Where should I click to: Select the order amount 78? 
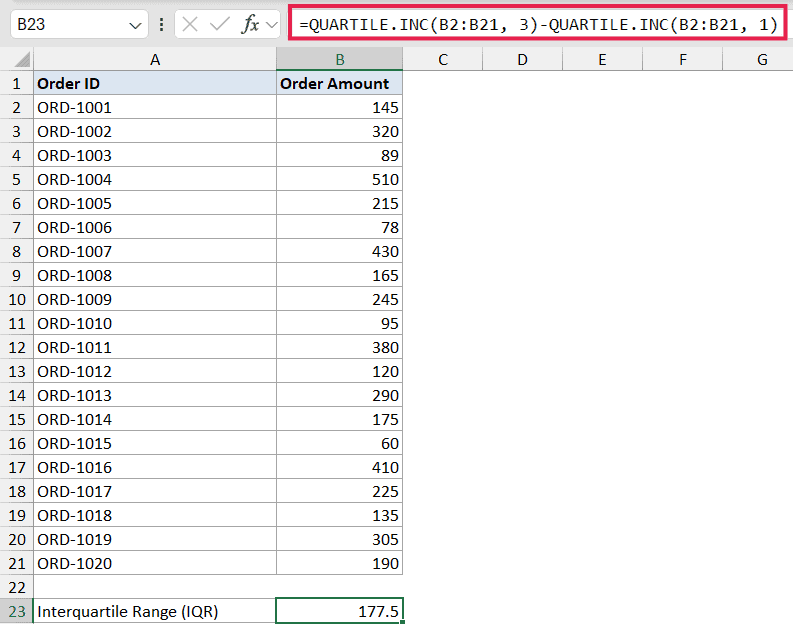point(339,227)
